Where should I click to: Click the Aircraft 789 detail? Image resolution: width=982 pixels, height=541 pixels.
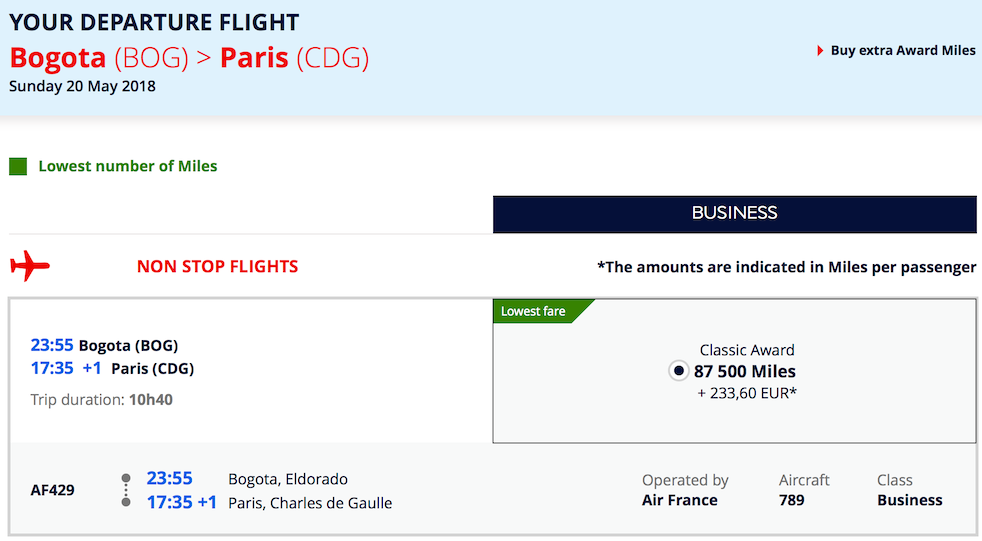[x=803, y=490]
